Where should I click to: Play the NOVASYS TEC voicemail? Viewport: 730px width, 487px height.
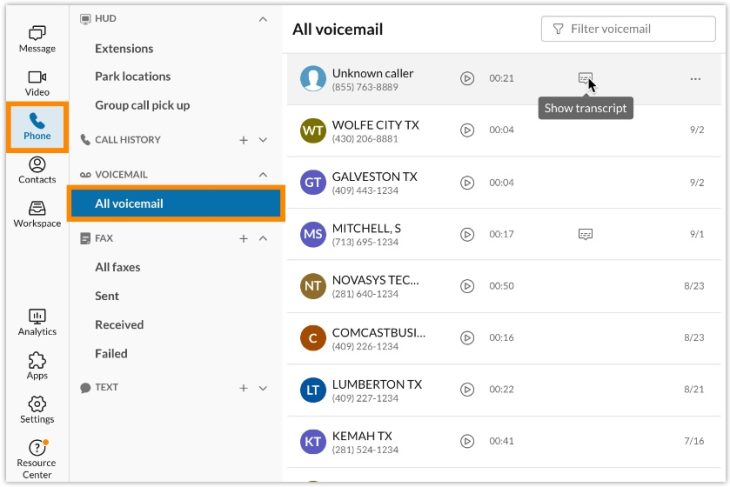click(467, 286)
